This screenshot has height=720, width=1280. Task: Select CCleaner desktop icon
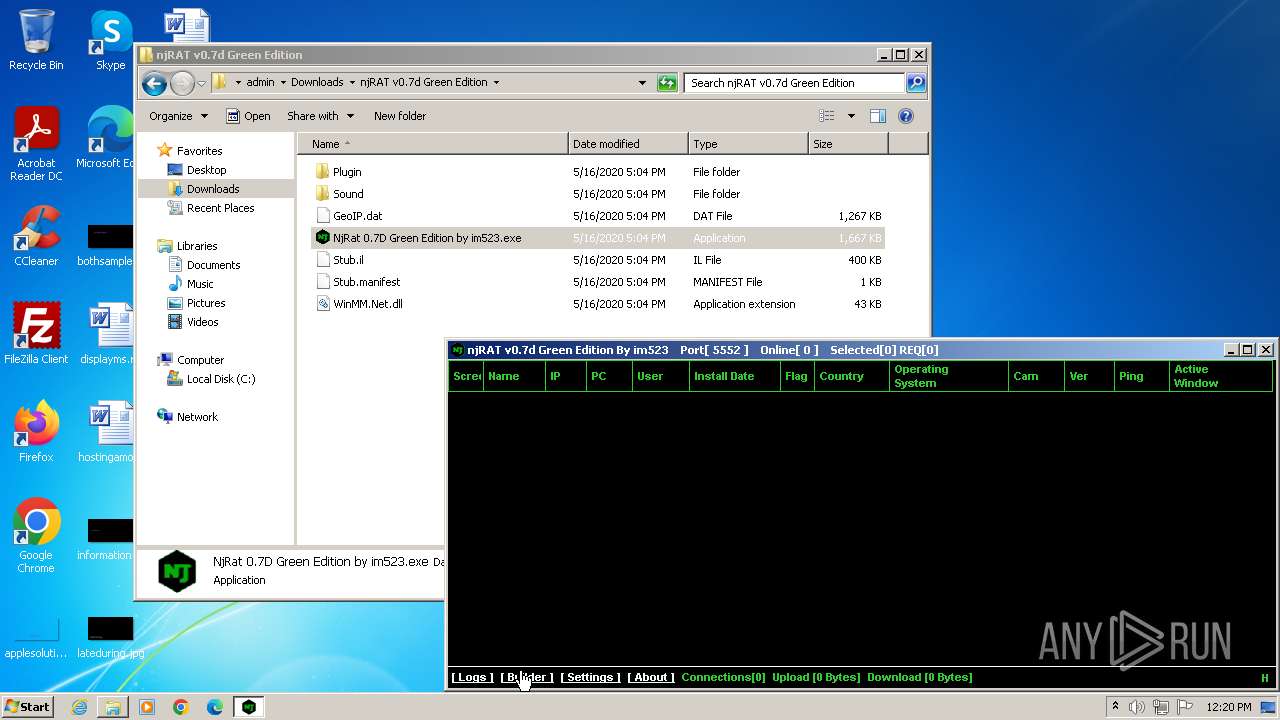pos(36,237)
